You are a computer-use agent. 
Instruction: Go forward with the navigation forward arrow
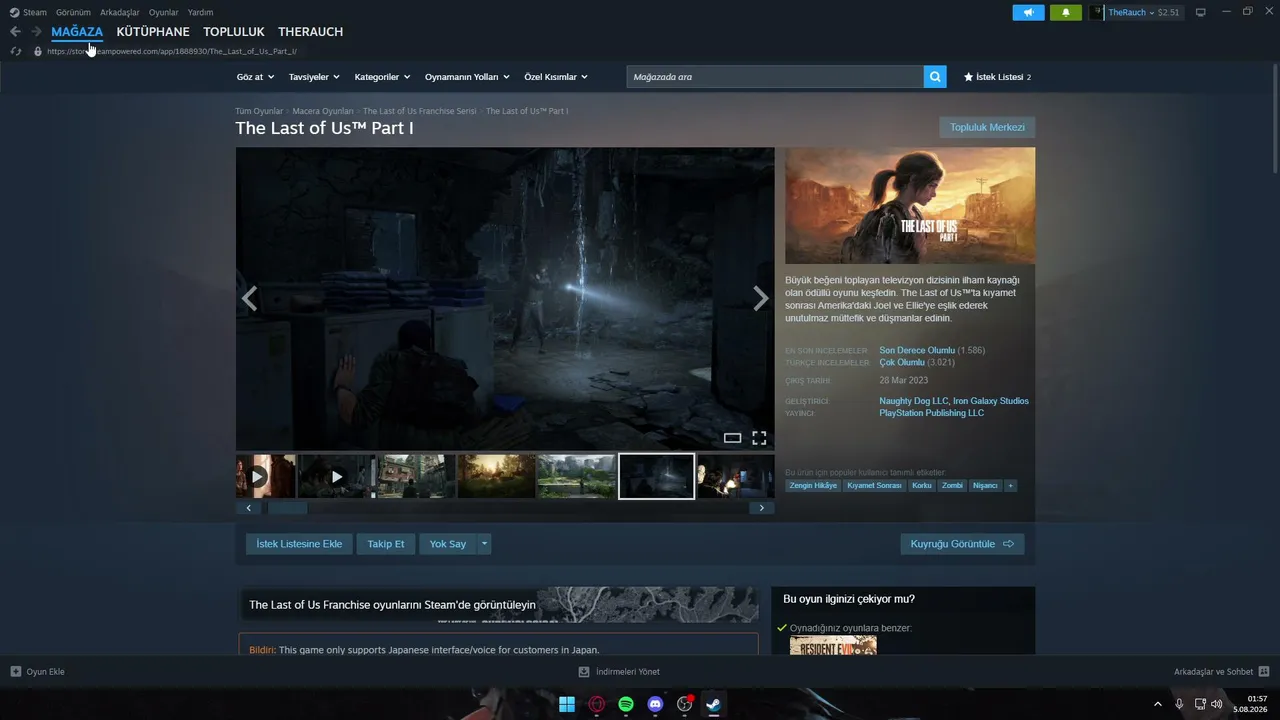pyautogui.click(x=36, y=32)
